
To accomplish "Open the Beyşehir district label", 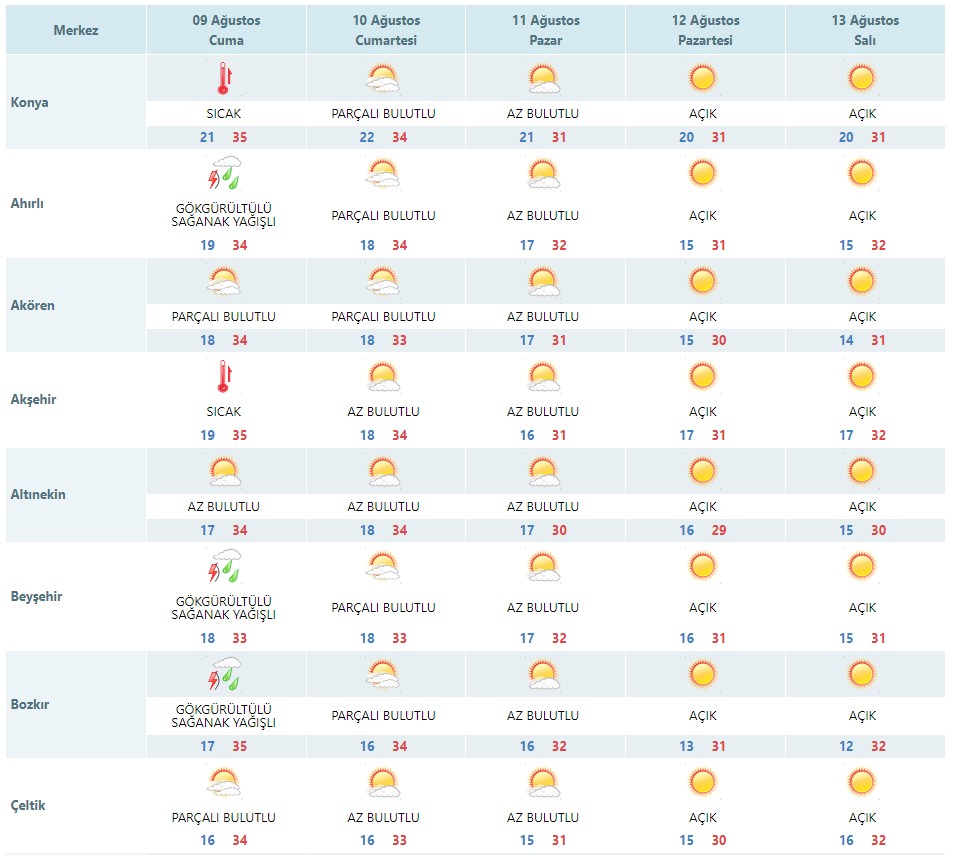I will click(36, 596).
